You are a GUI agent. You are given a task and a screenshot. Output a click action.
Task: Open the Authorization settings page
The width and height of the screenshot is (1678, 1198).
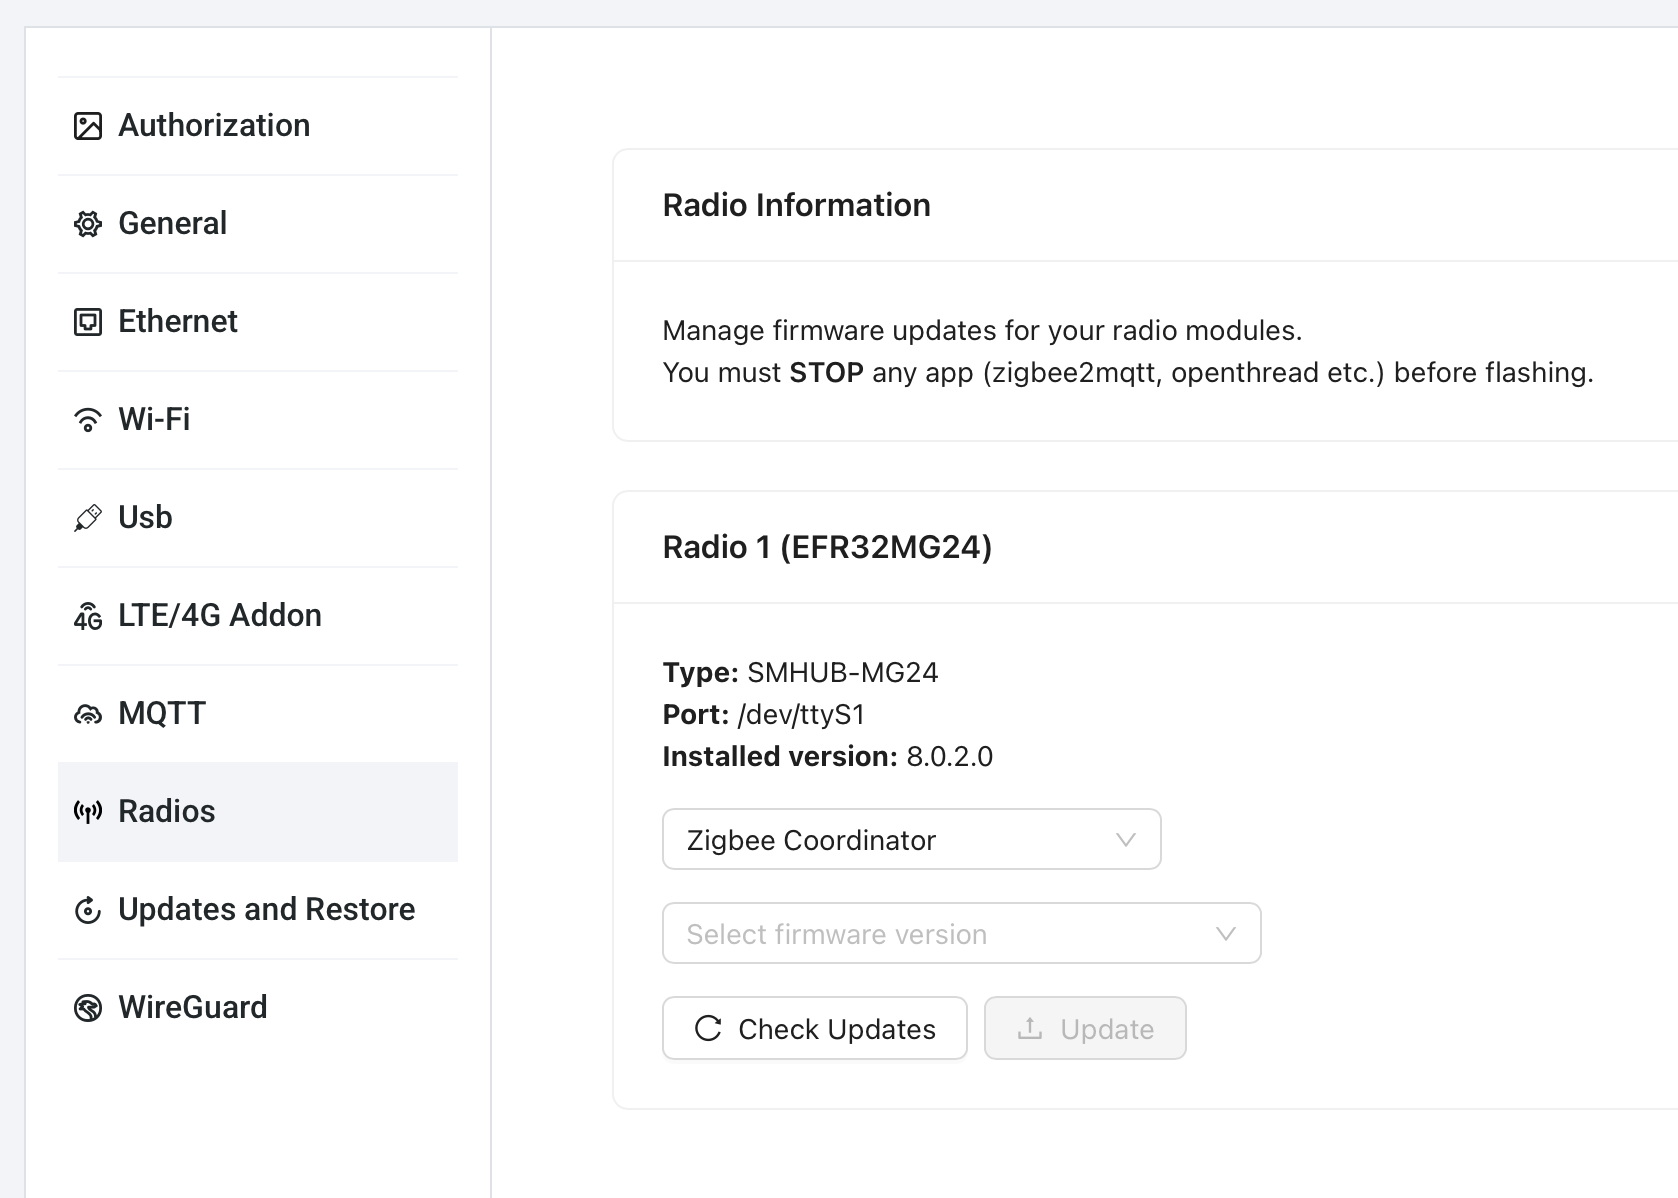pyautogui.click(x=258, y=126)
